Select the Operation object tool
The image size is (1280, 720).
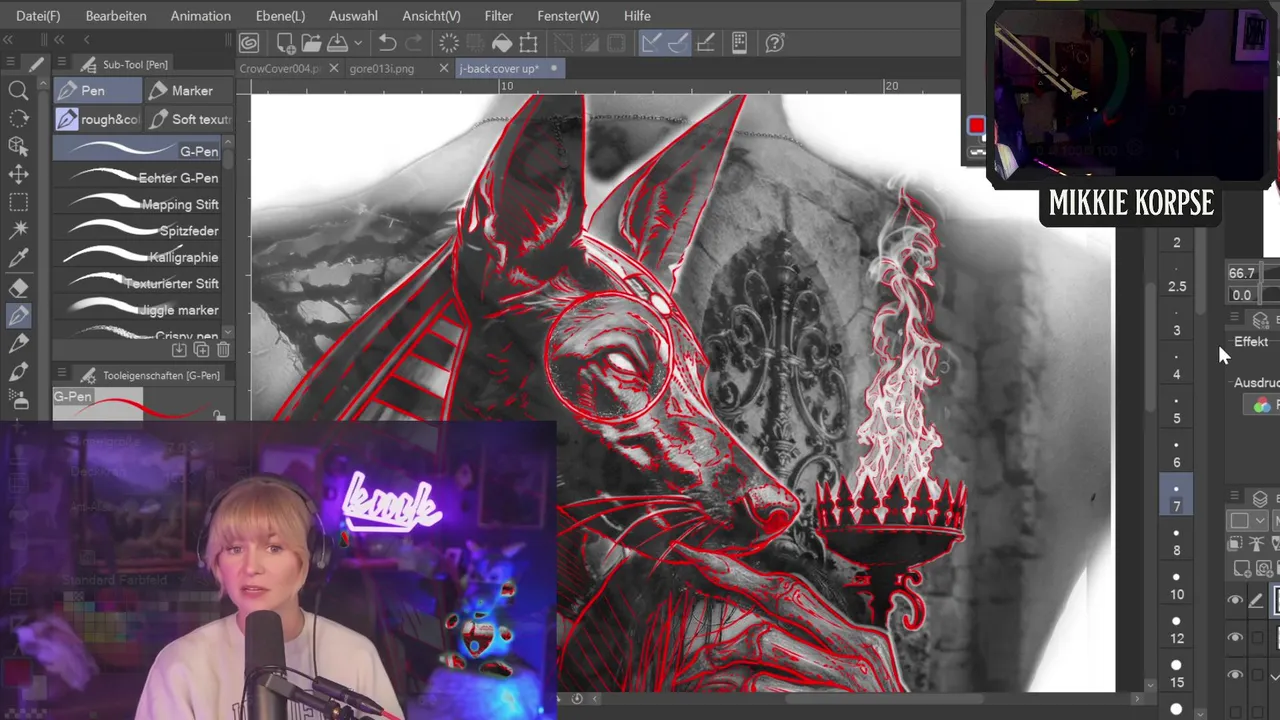[18, 147]
